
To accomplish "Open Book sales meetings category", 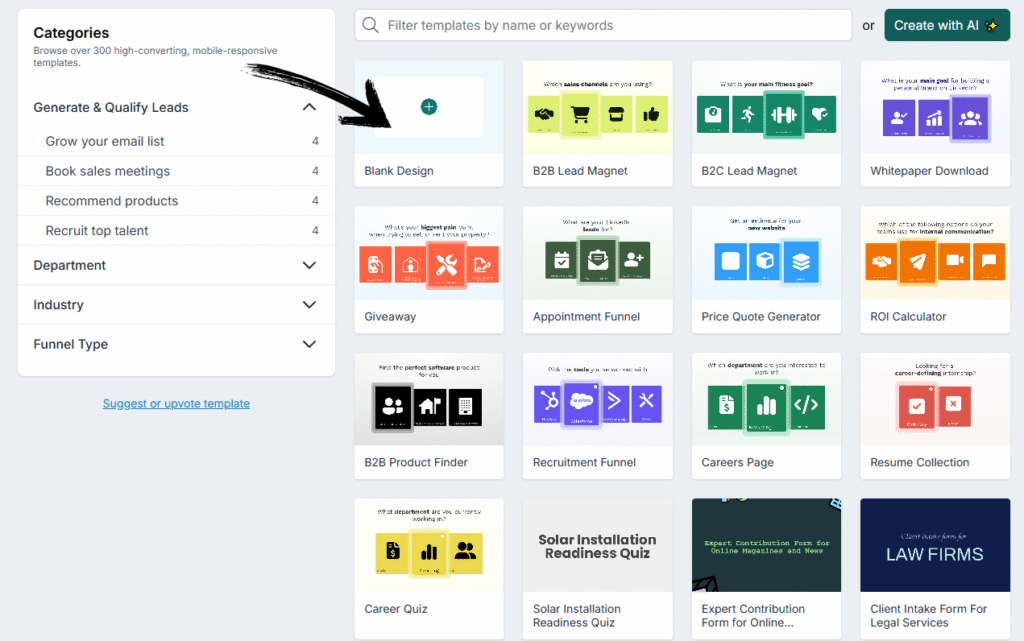I will [x=108, y=171].
